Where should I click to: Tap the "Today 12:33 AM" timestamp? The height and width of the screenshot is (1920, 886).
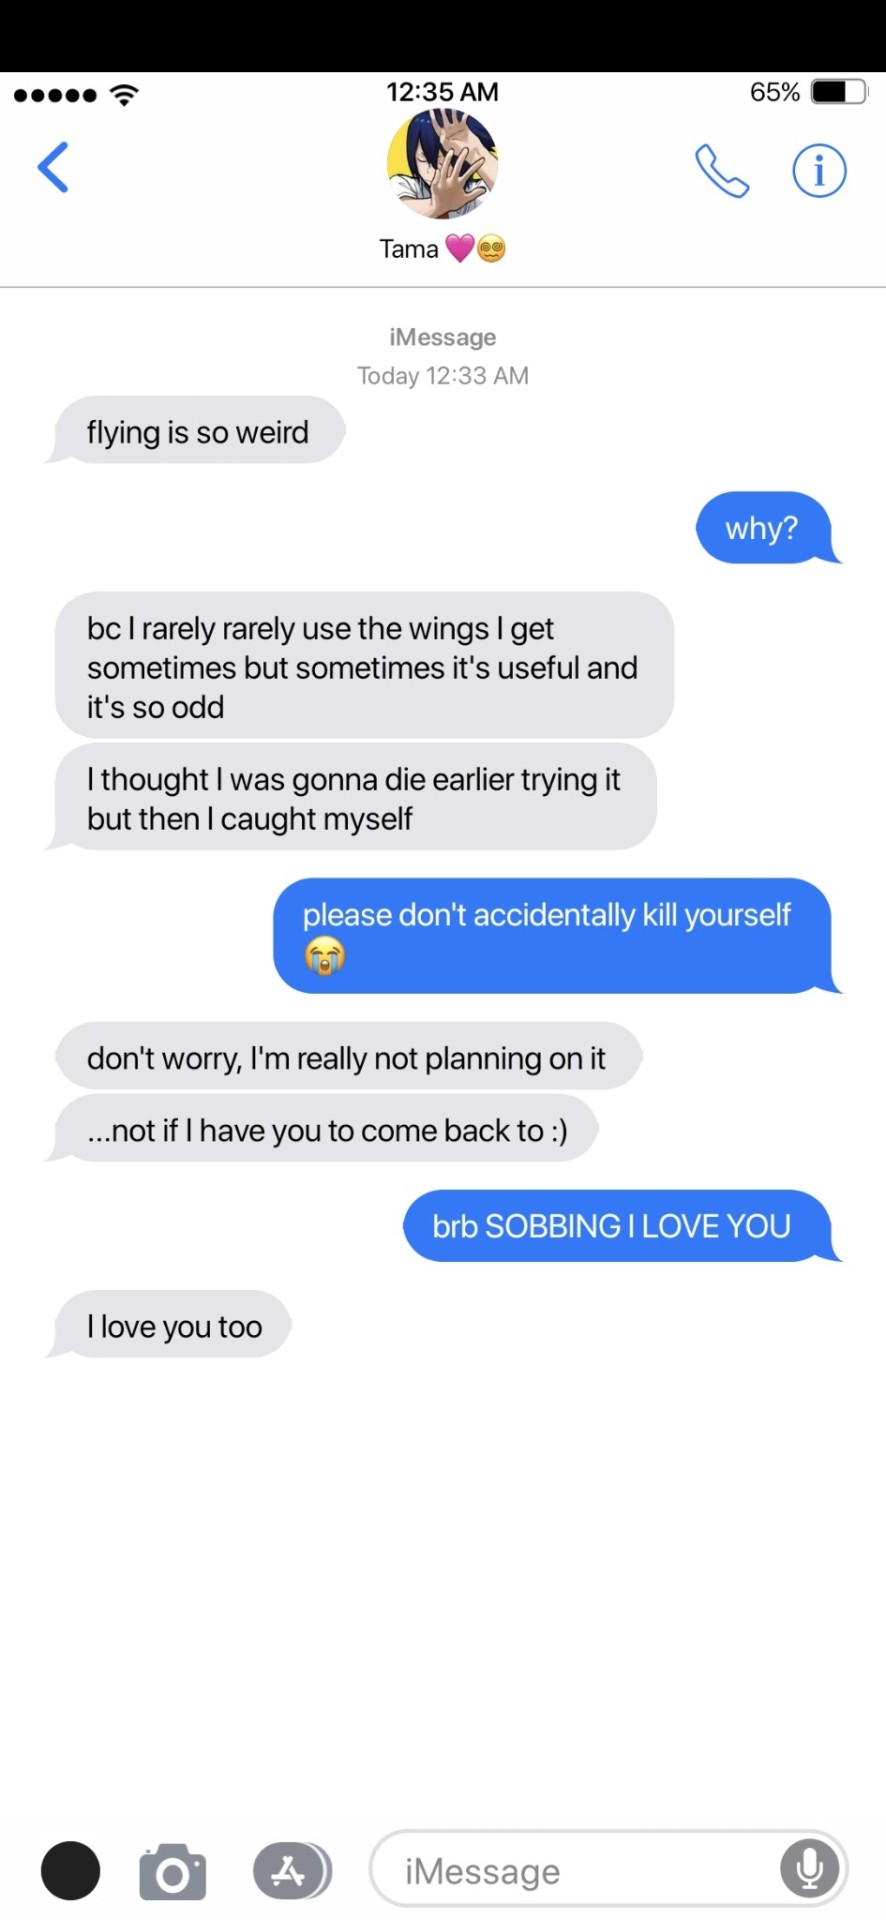click(x=443, y=376)
